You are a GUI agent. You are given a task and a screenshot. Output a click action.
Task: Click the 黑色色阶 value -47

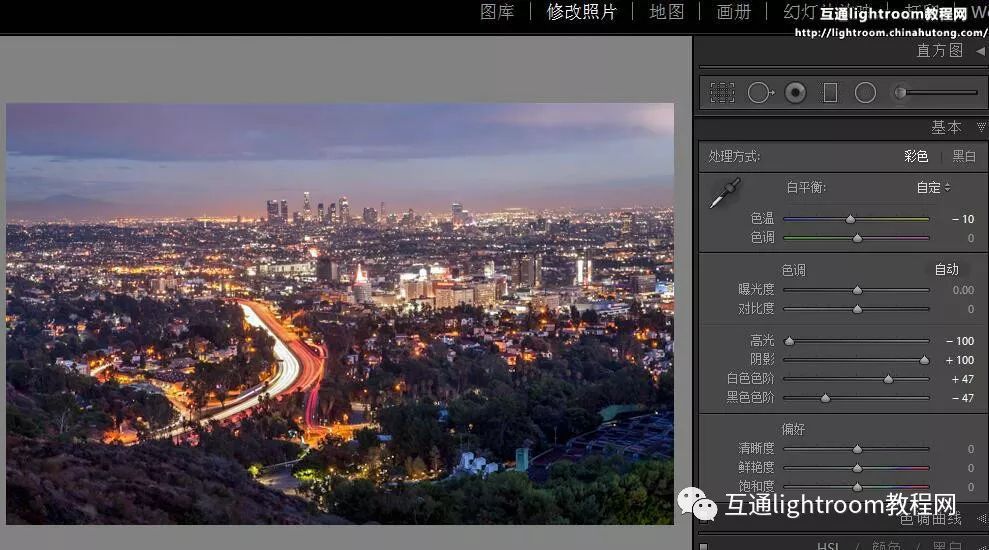point(963,398)
